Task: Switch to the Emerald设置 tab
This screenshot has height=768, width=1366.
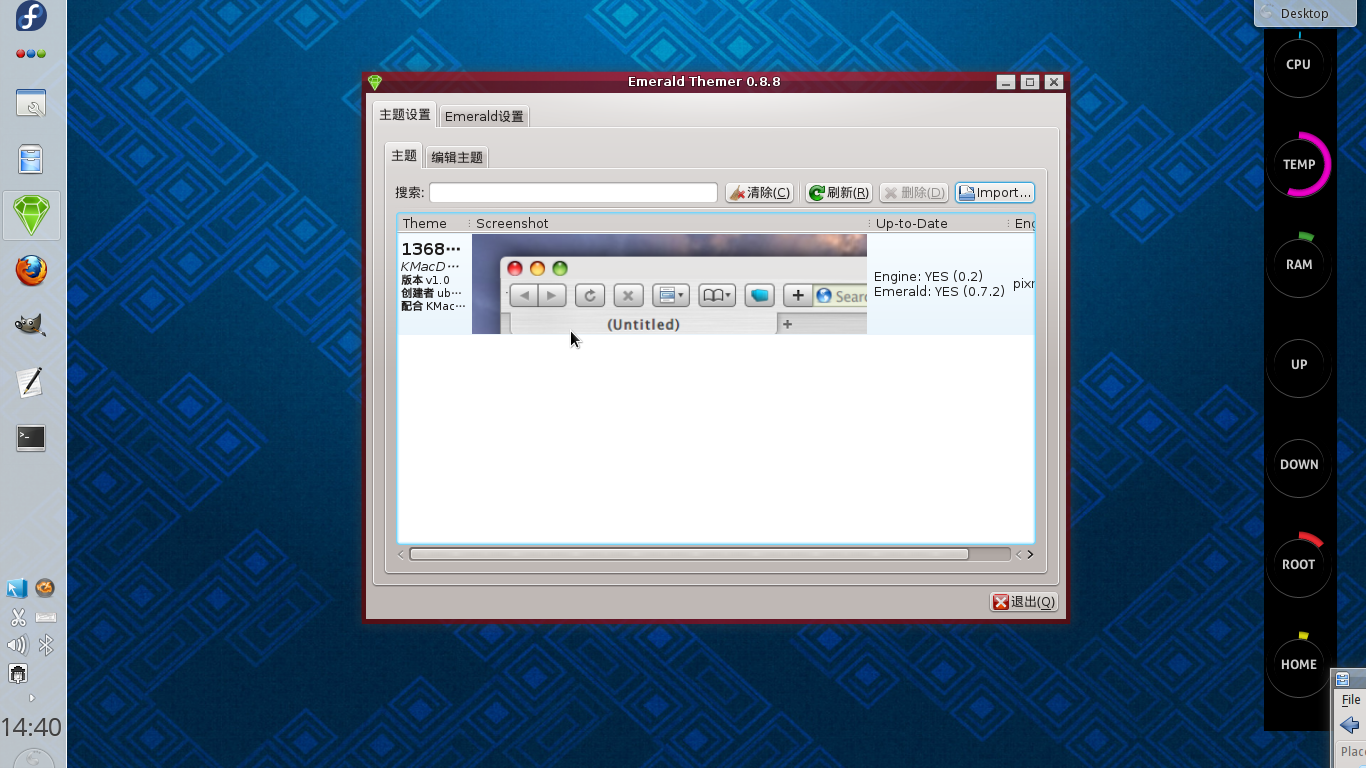Action: coord(484,116)
